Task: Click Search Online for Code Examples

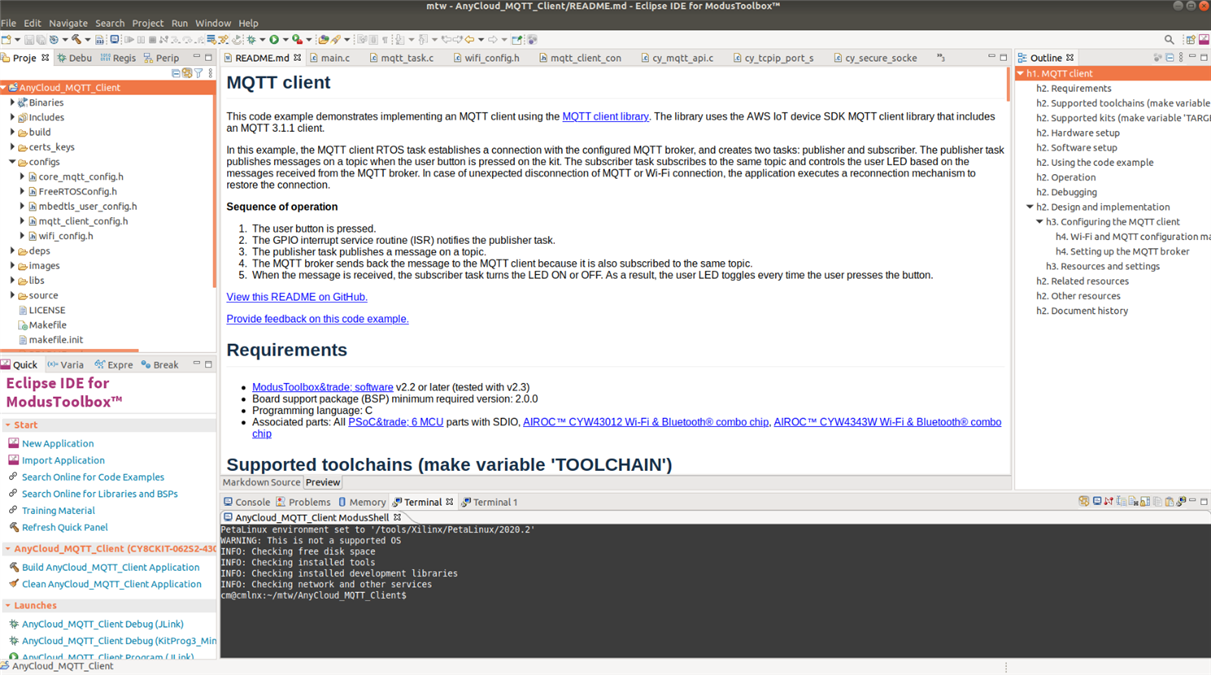Action: click(x=93, y=477)
